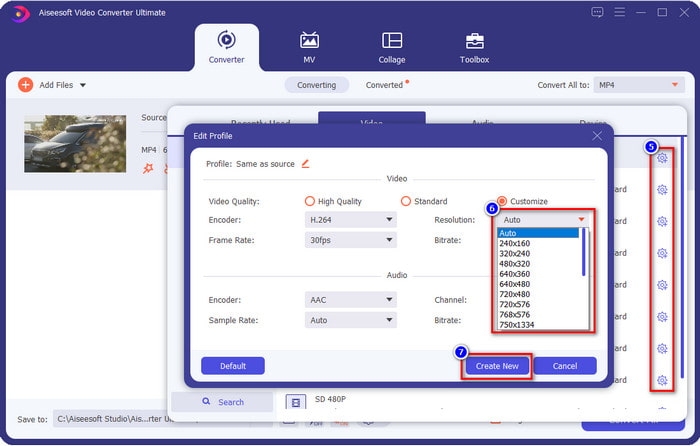Open the Toolbox tab

point(474,47)
